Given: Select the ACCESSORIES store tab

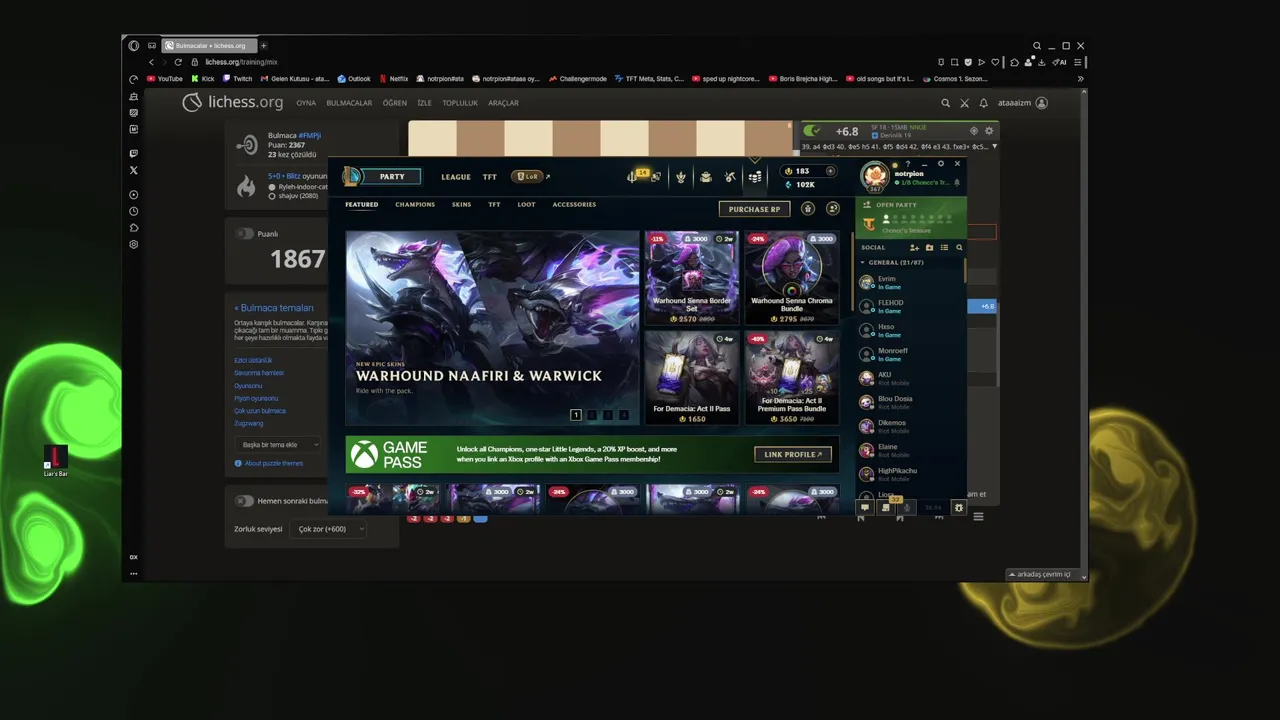Looking at the screenshot, I should pyautogui.click(x=574, y=205).
